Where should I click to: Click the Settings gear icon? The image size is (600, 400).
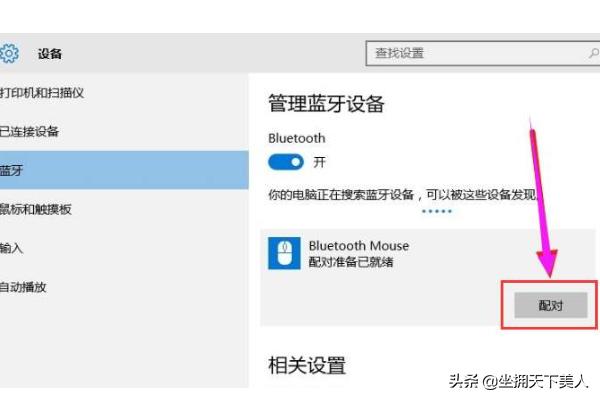tap(9, 53)
